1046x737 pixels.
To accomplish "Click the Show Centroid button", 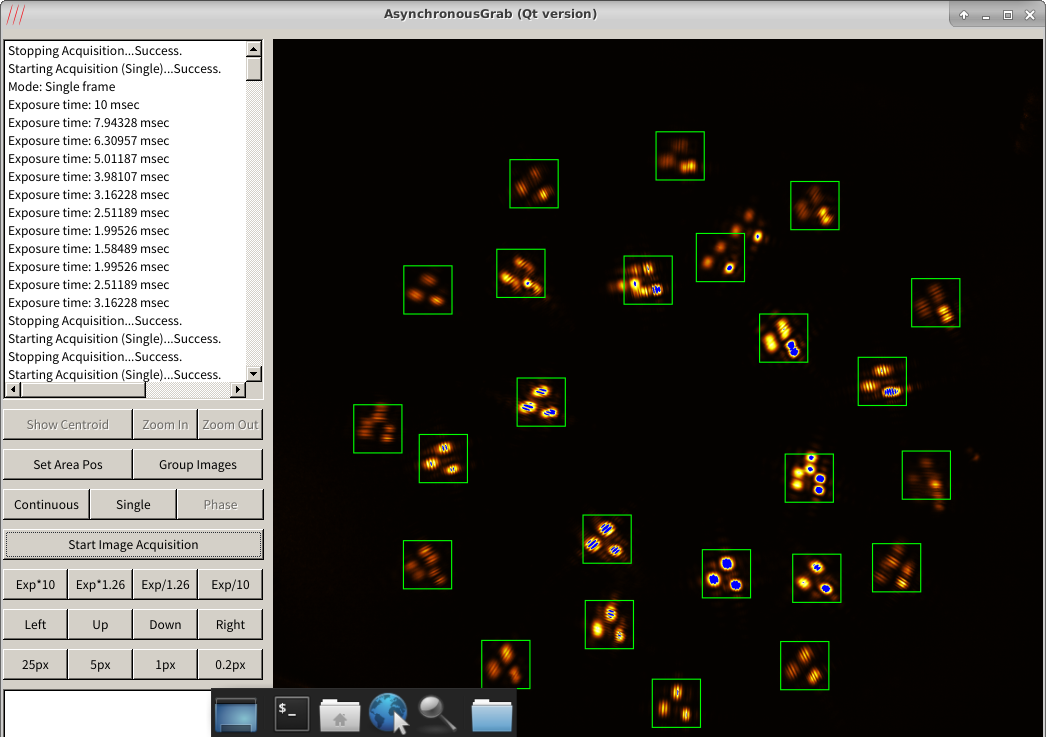I will [x=67, y=425].
